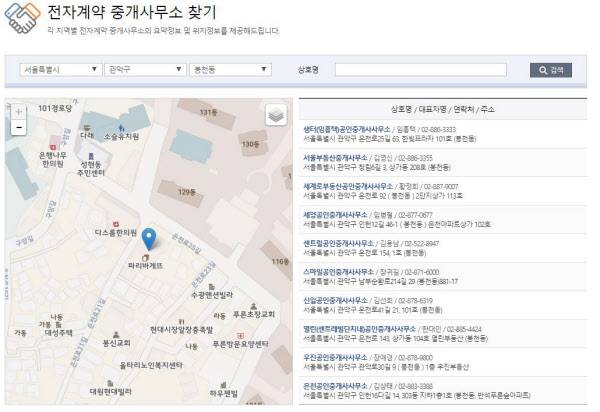600x412 pixels.
Task: Click the 상호명 field label
Action: [308, 70]
